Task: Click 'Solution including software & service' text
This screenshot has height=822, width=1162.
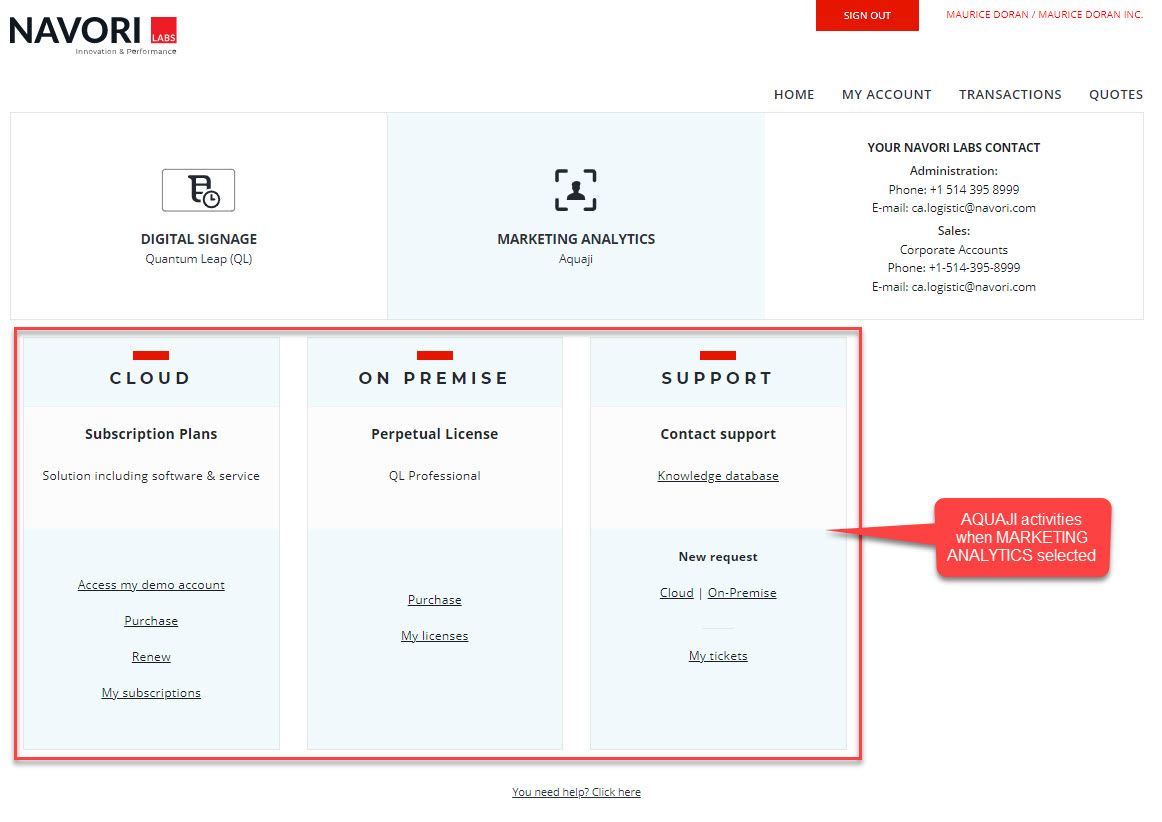Action: (x=151, y=476)
